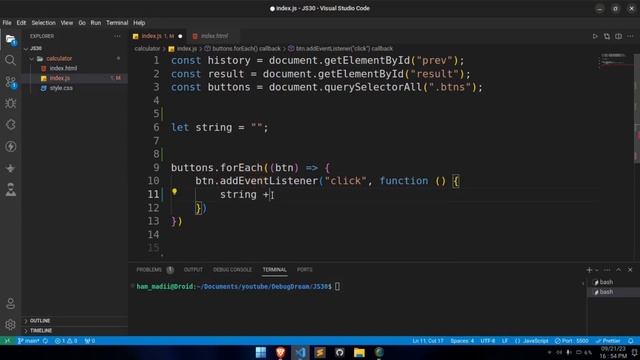
Task: Open the Selection menu
Action: [43, 23]
